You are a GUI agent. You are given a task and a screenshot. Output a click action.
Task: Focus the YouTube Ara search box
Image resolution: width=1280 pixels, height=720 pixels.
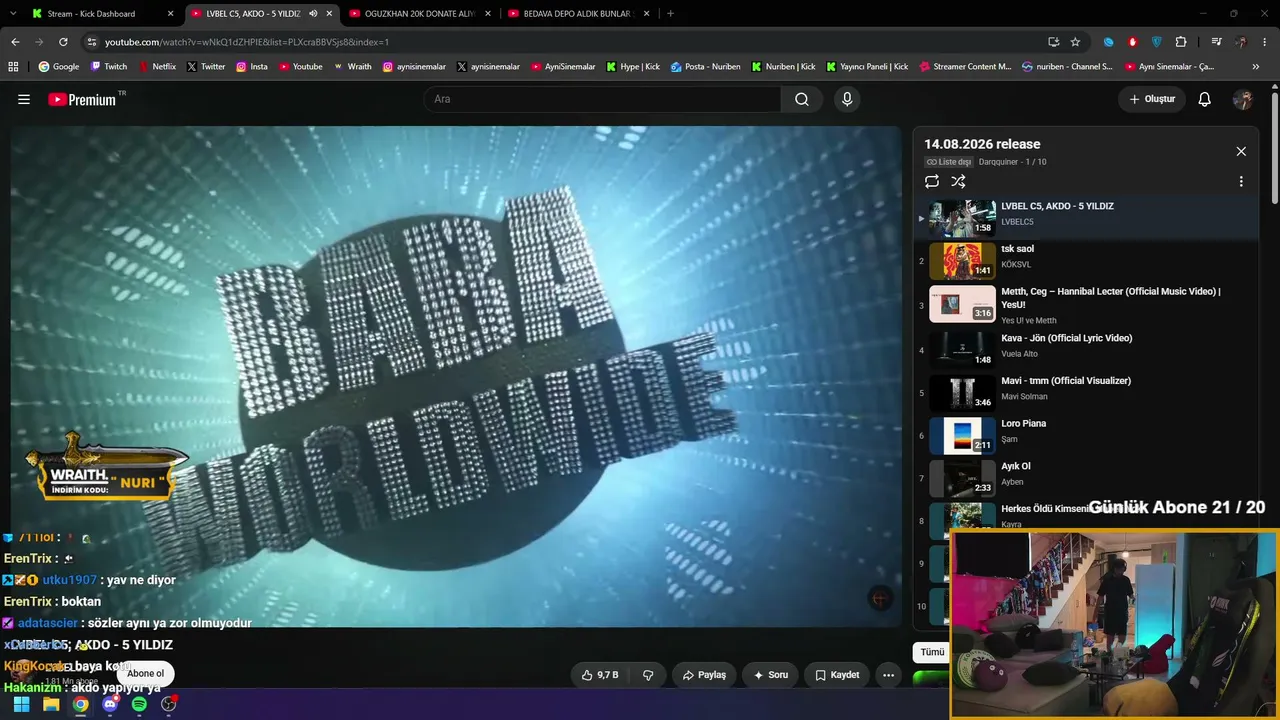602,99
